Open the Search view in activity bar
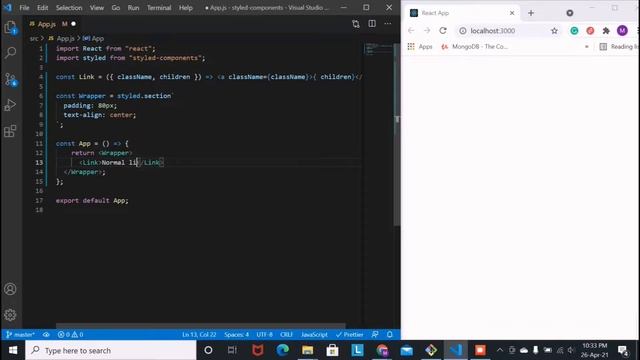640x360 pixels. (10, 52)
